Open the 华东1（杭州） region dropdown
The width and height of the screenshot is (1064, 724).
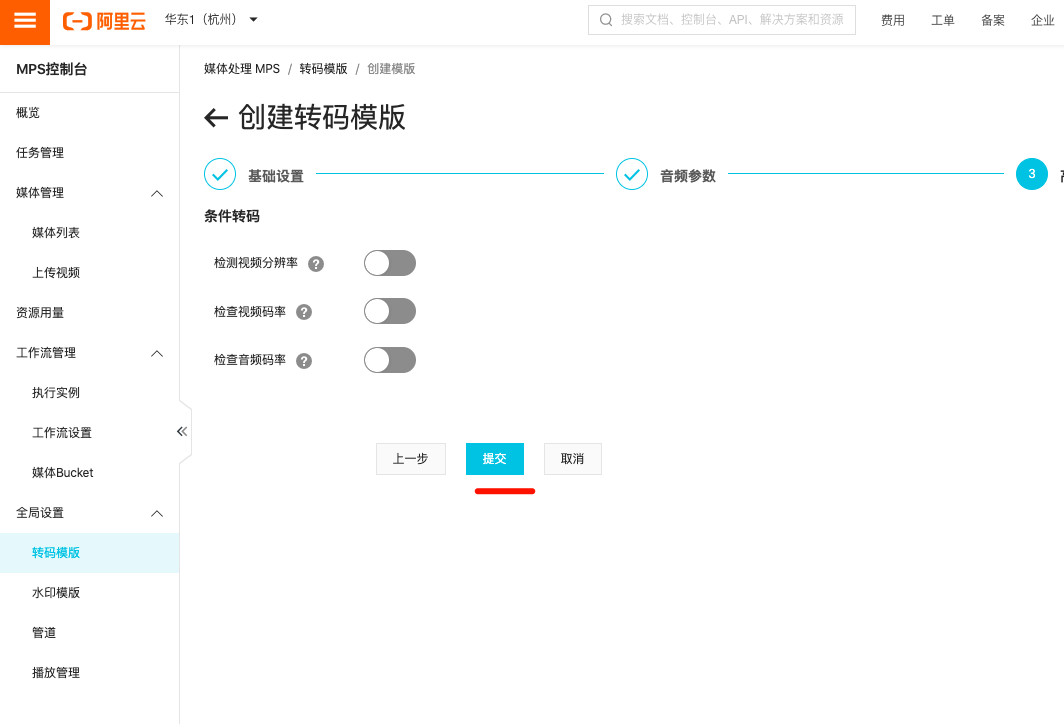211,20
